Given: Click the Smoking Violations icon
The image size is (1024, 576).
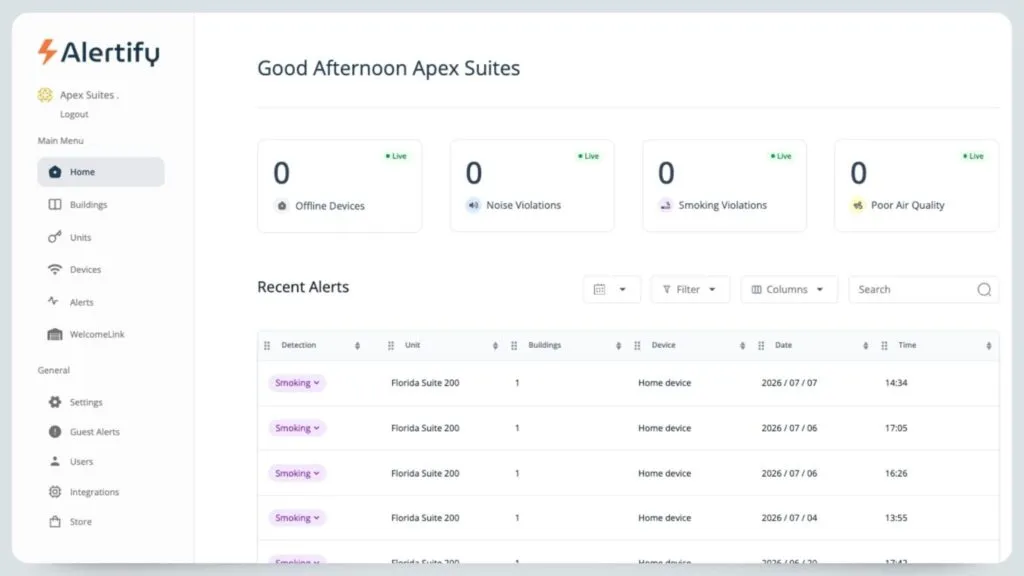Looking at the screenshot, I should tap(665, 205).
